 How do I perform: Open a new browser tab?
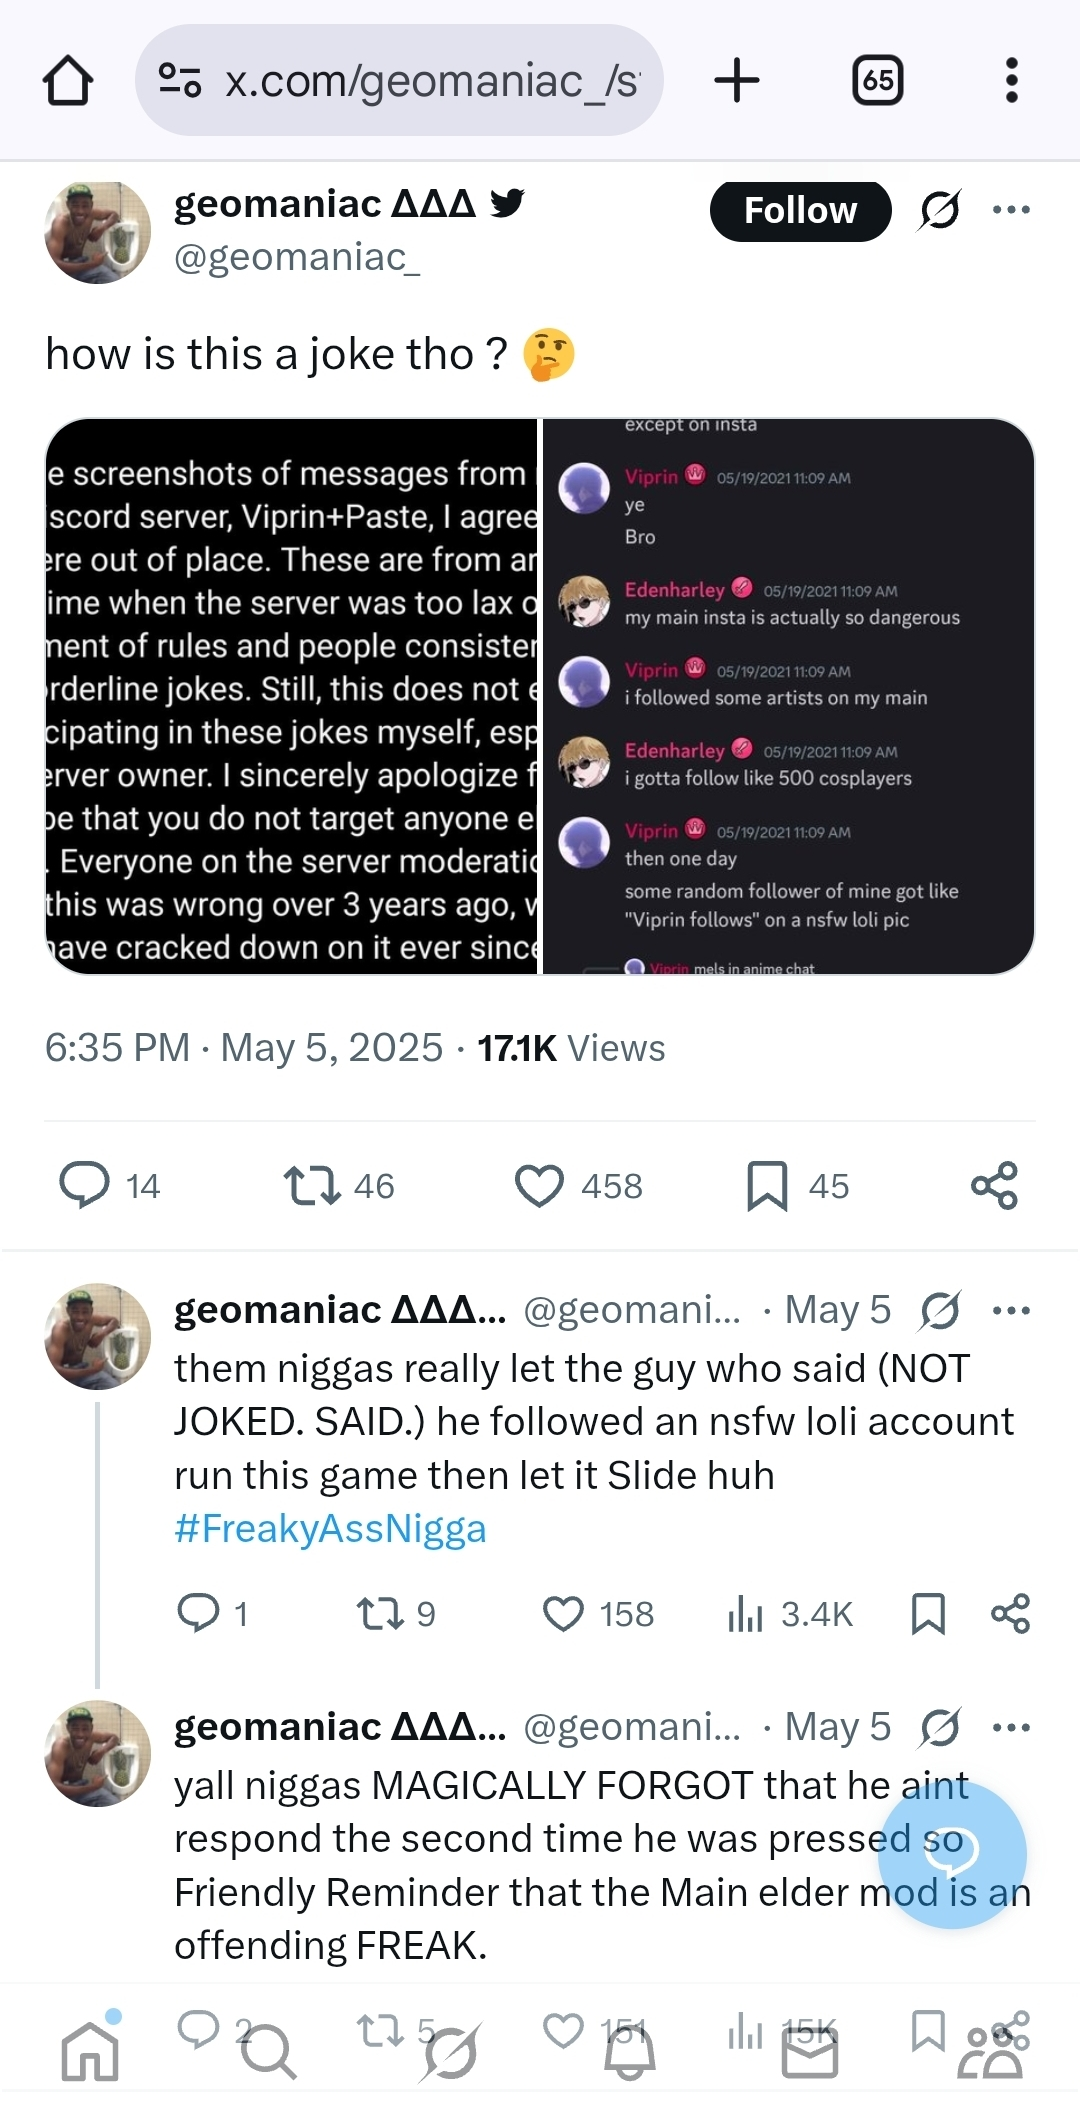click(737, 80)
